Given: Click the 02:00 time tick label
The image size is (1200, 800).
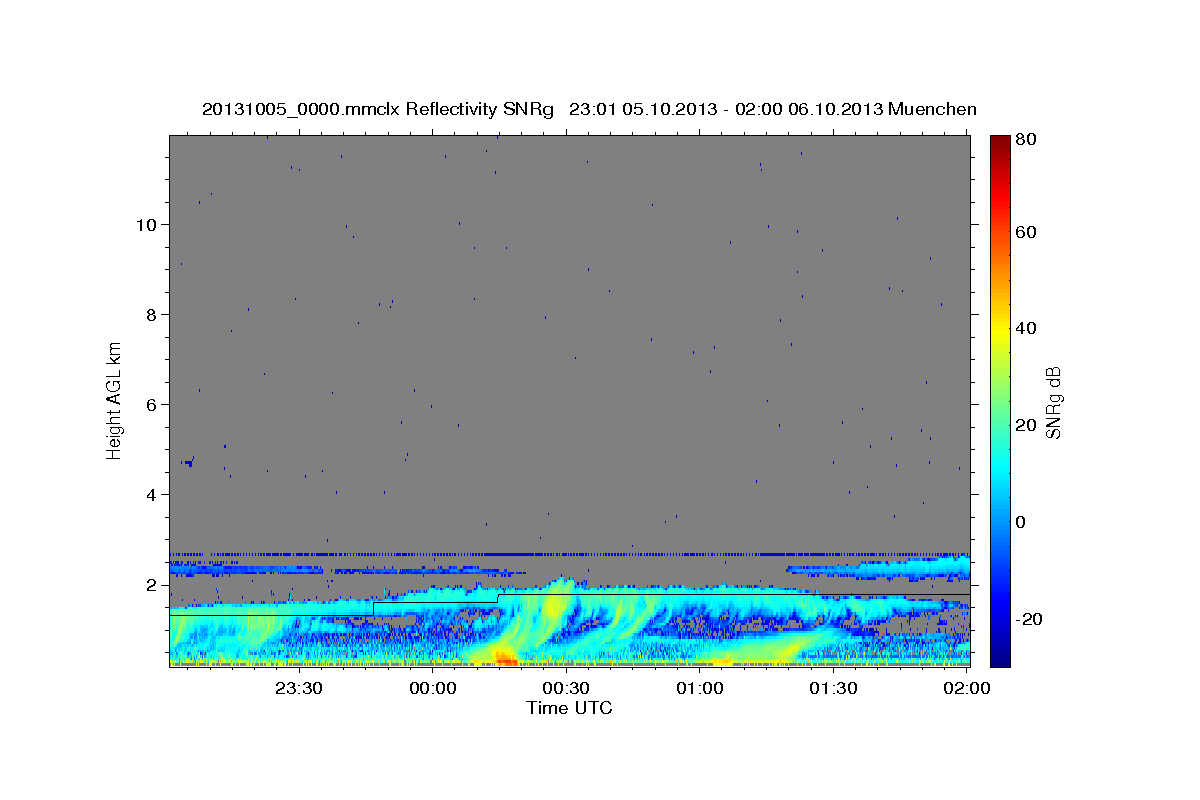Looking at the screenshot, I should pos(966,689).
